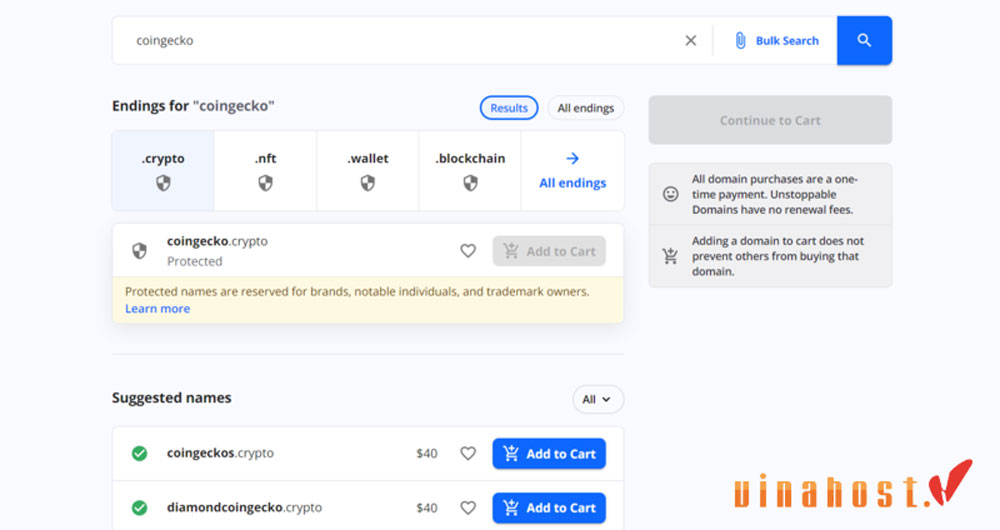Open the All filter dropdown in Suggested names
This screenshot has width=1000, height=530.
tap(598, 399)
